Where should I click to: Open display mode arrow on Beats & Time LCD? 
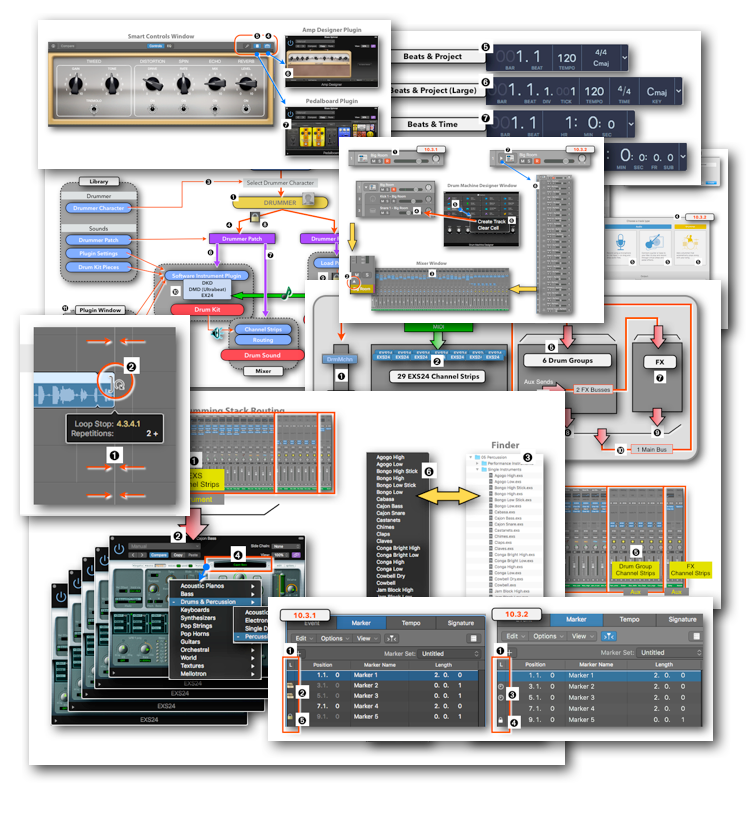pyautogui.click(x=631, y=124)
